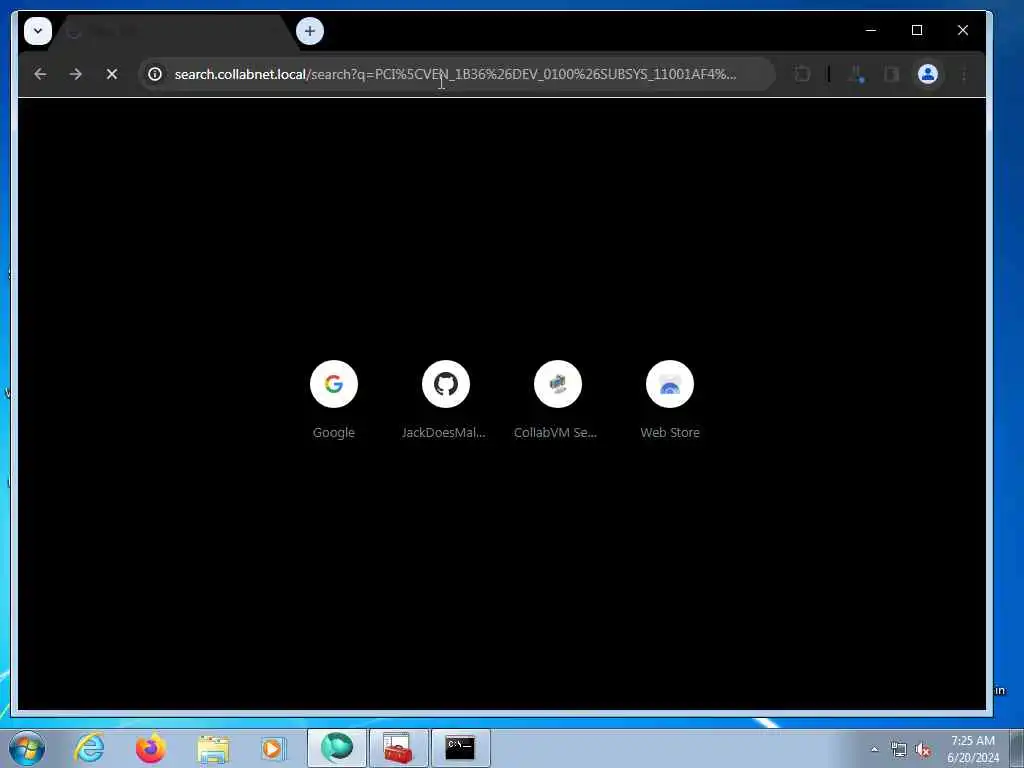1024x768 pixels.
Task: Click the Web Store label text
Action: click(x=670, y=432)
